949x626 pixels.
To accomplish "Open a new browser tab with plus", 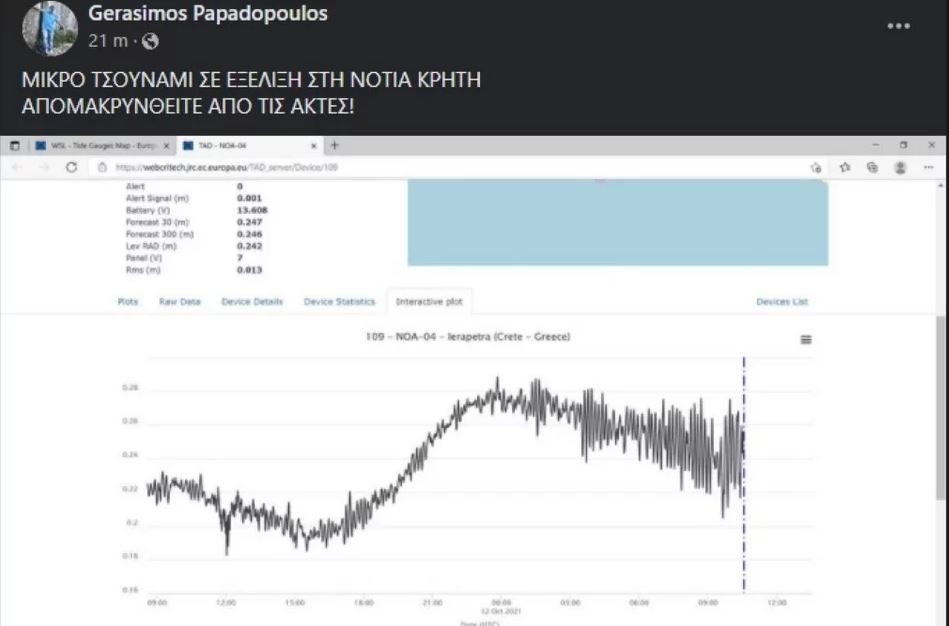I will coord(335,145).
